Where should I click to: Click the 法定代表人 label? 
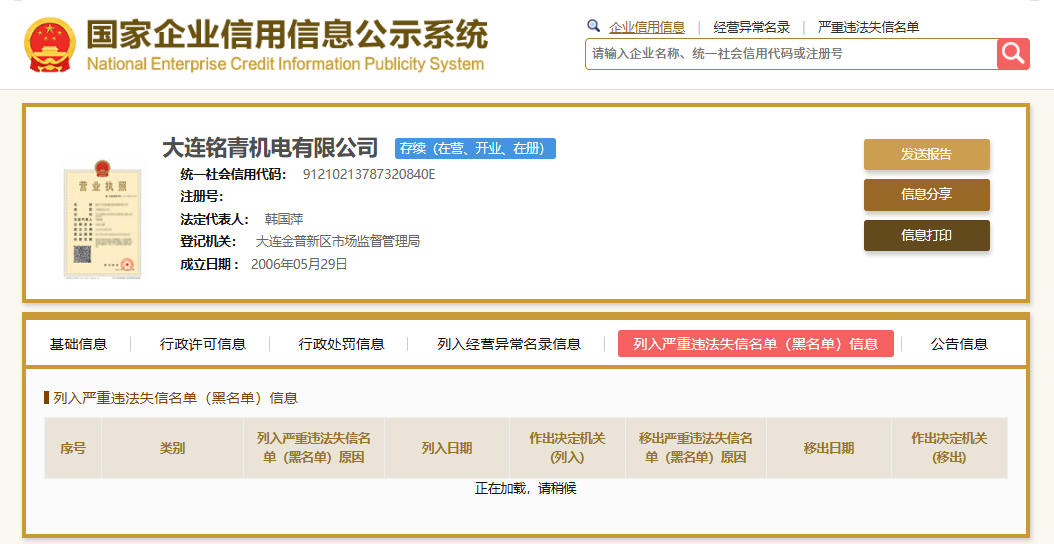tap(214, 219)
